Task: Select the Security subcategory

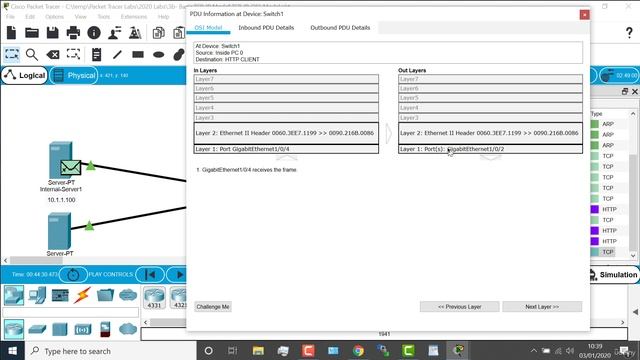Action: (105, 329)
